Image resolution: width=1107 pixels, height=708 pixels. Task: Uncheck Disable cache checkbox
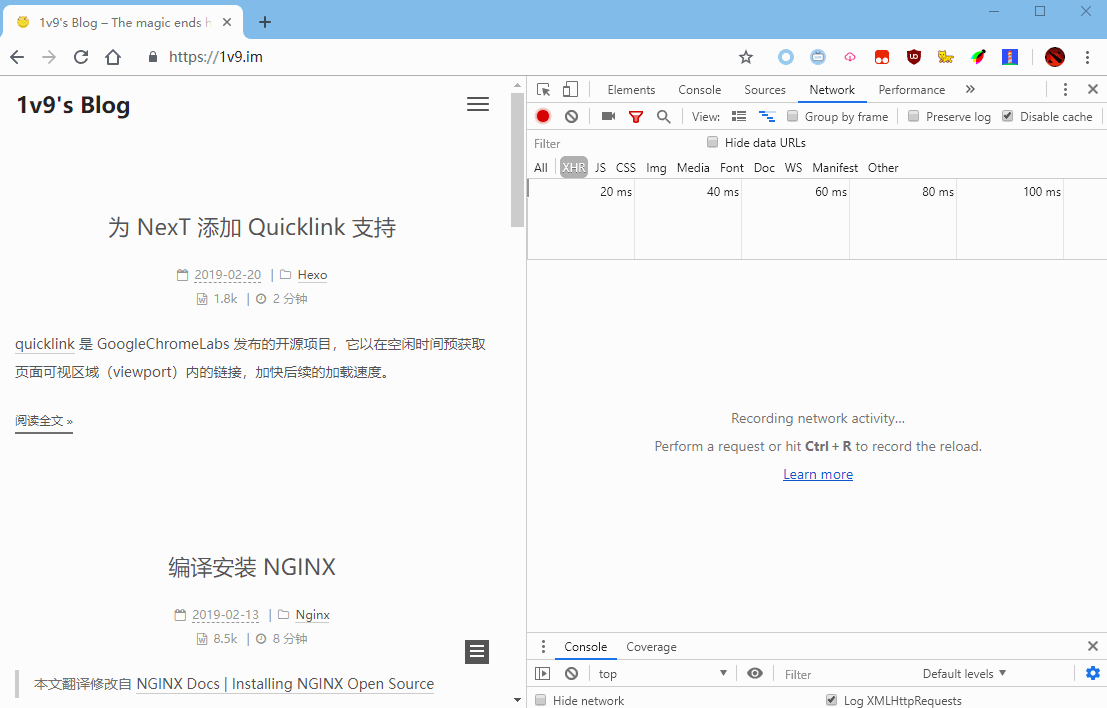tap(1007, 116)
